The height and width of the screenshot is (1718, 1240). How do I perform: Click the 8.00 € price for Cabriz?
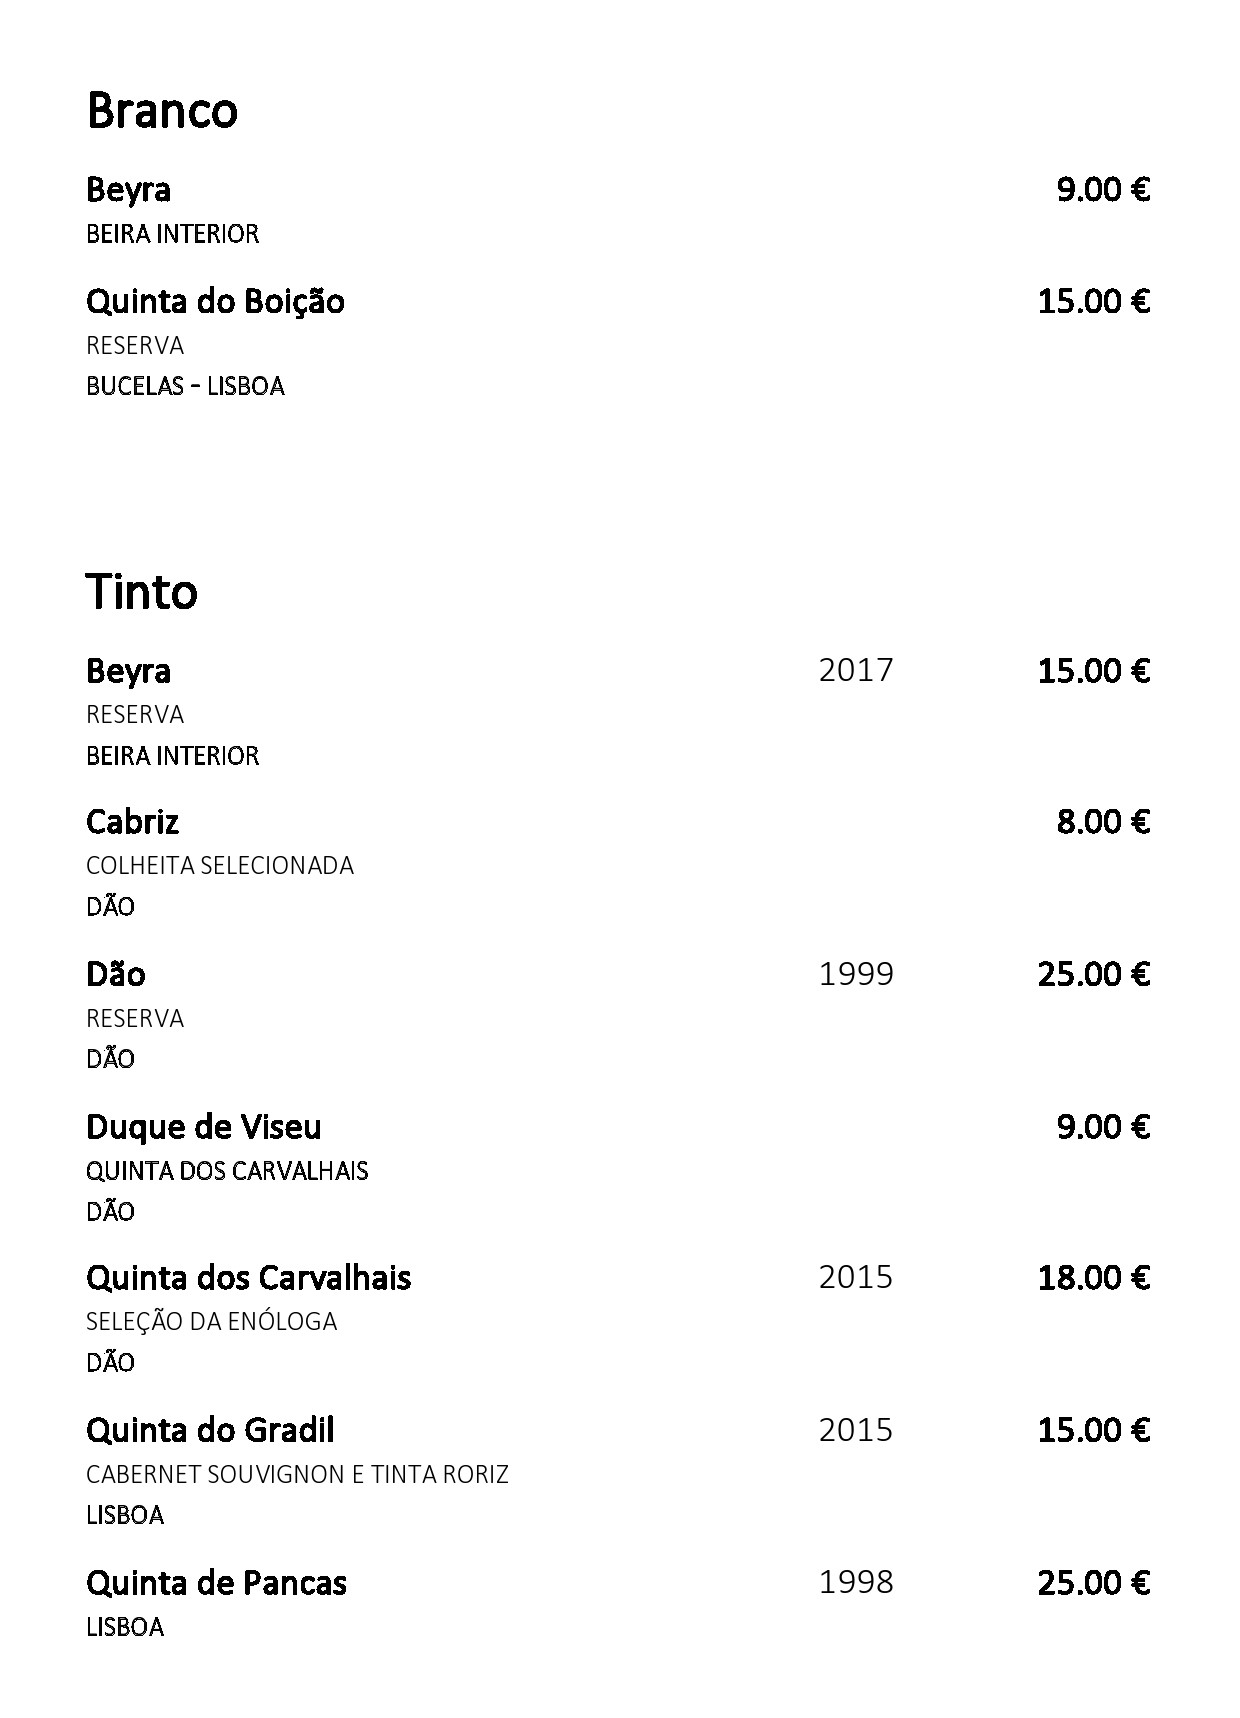pyautogui.click(x=1103, y=821)
